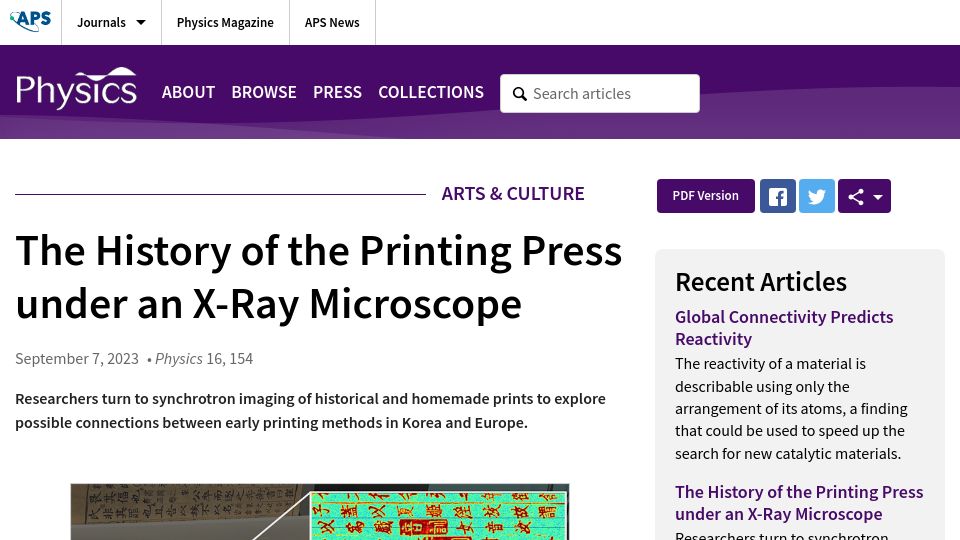This screenshot has height=540, width=960.
Task: Open Global Connectivity Predicts Reactivity article
Action: 784,328
